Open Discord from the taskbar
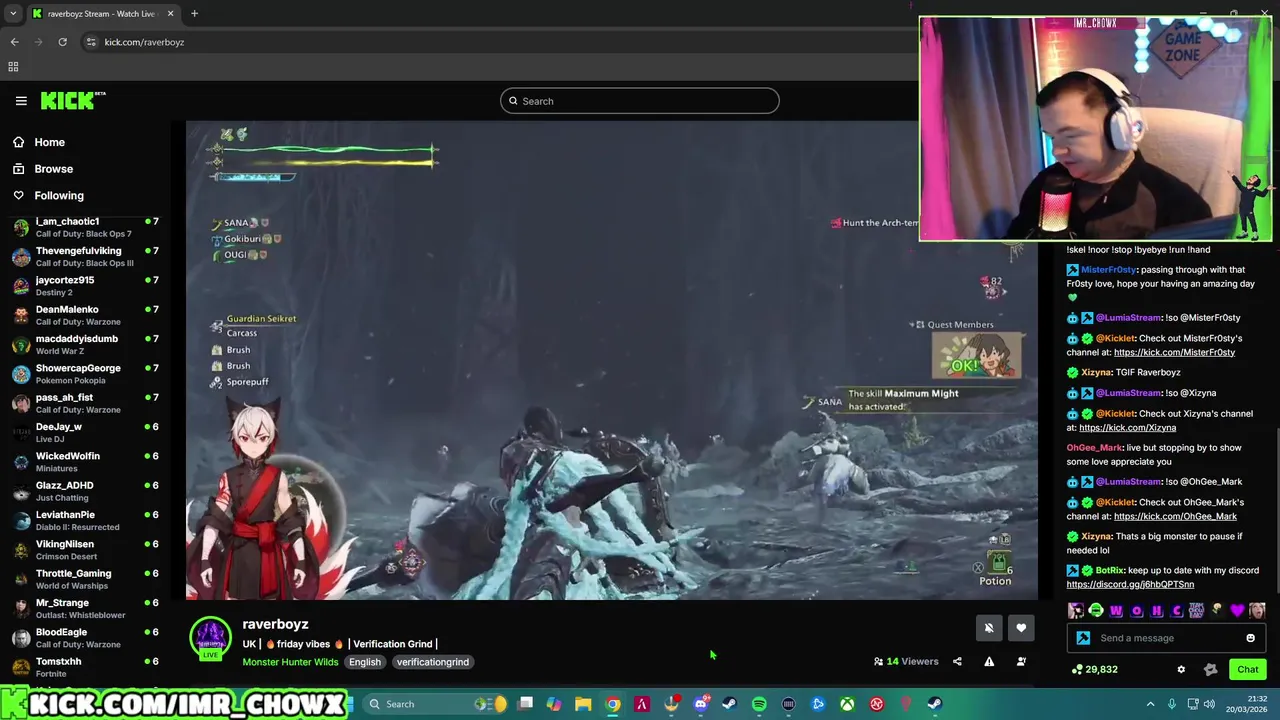Image resolution: width=1280 pixels, height=720 pixels. tap(701, 704)
